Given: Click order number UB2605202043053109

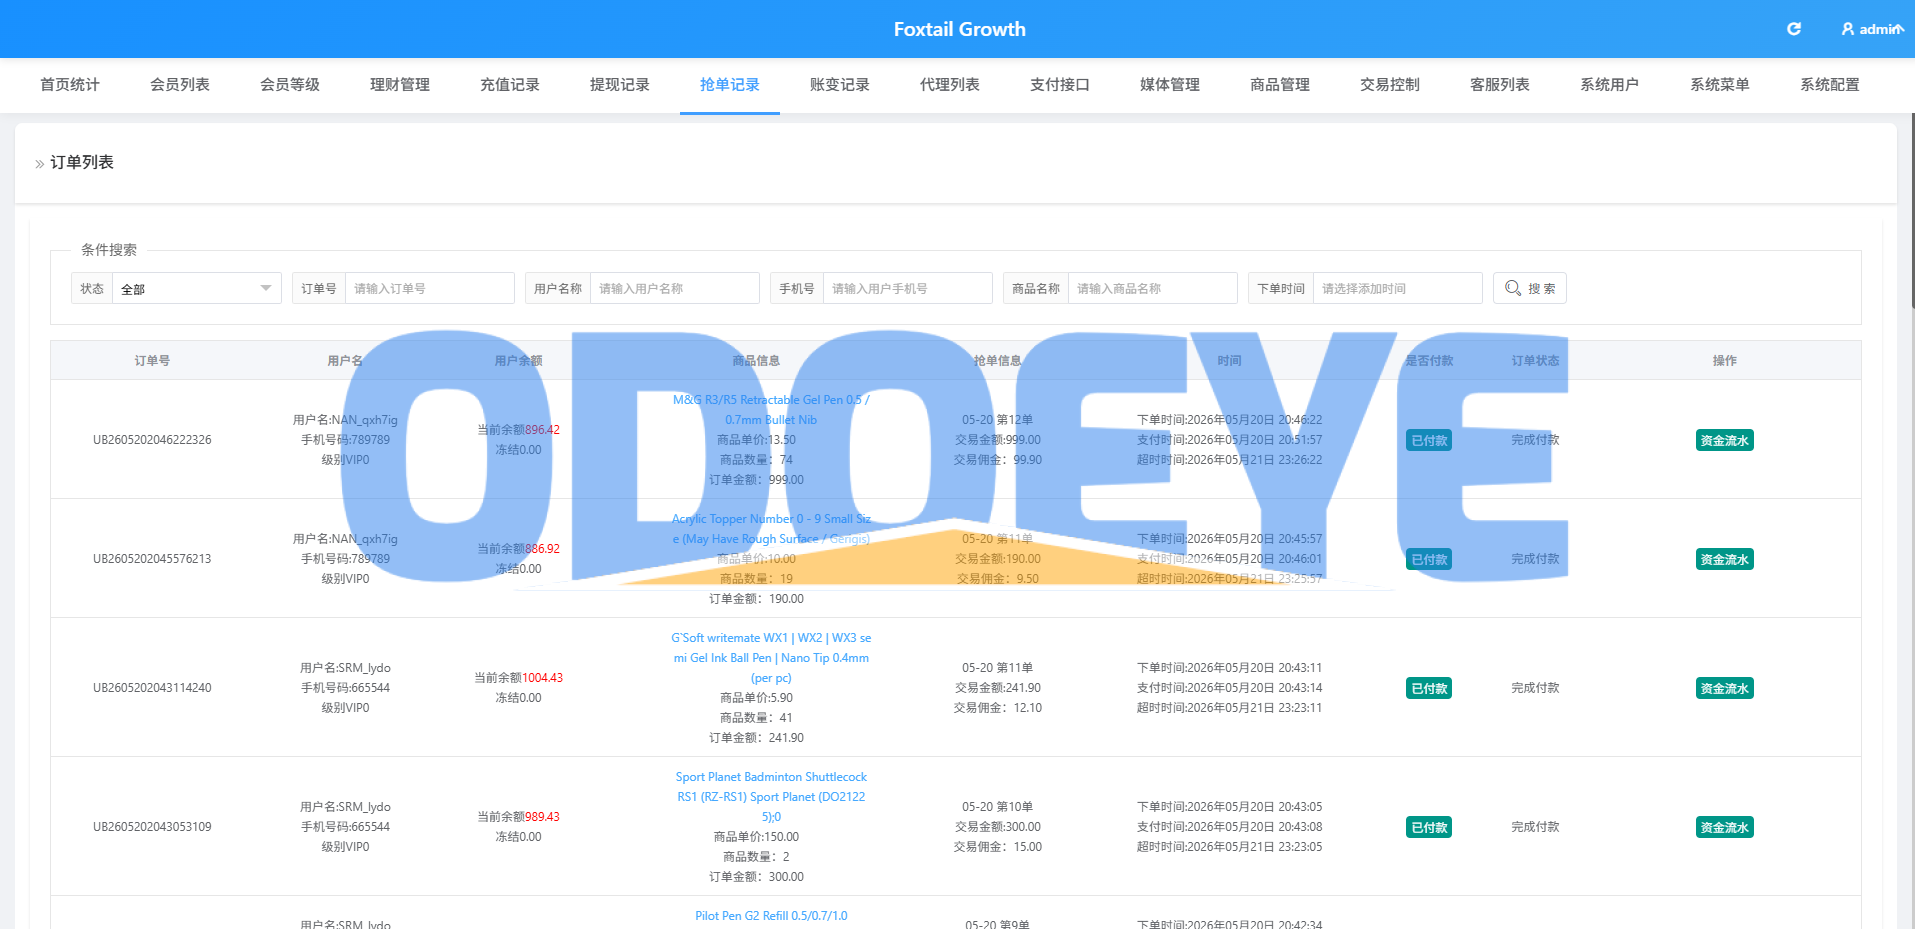Looking at the screenshot, I should click(152, 827).
